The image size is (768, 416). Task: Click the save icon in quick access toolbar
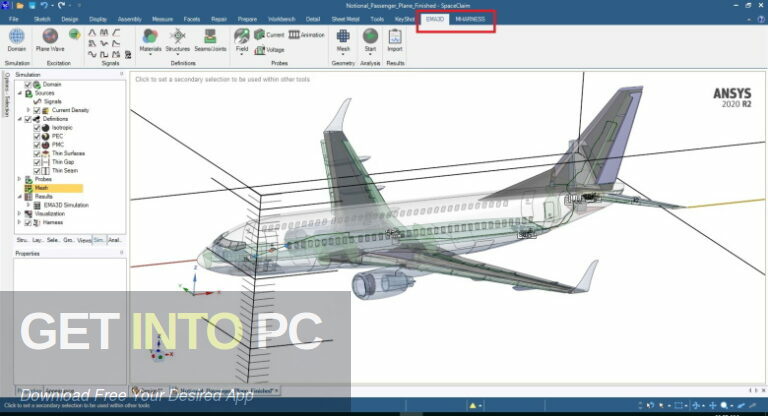(32, 5)
